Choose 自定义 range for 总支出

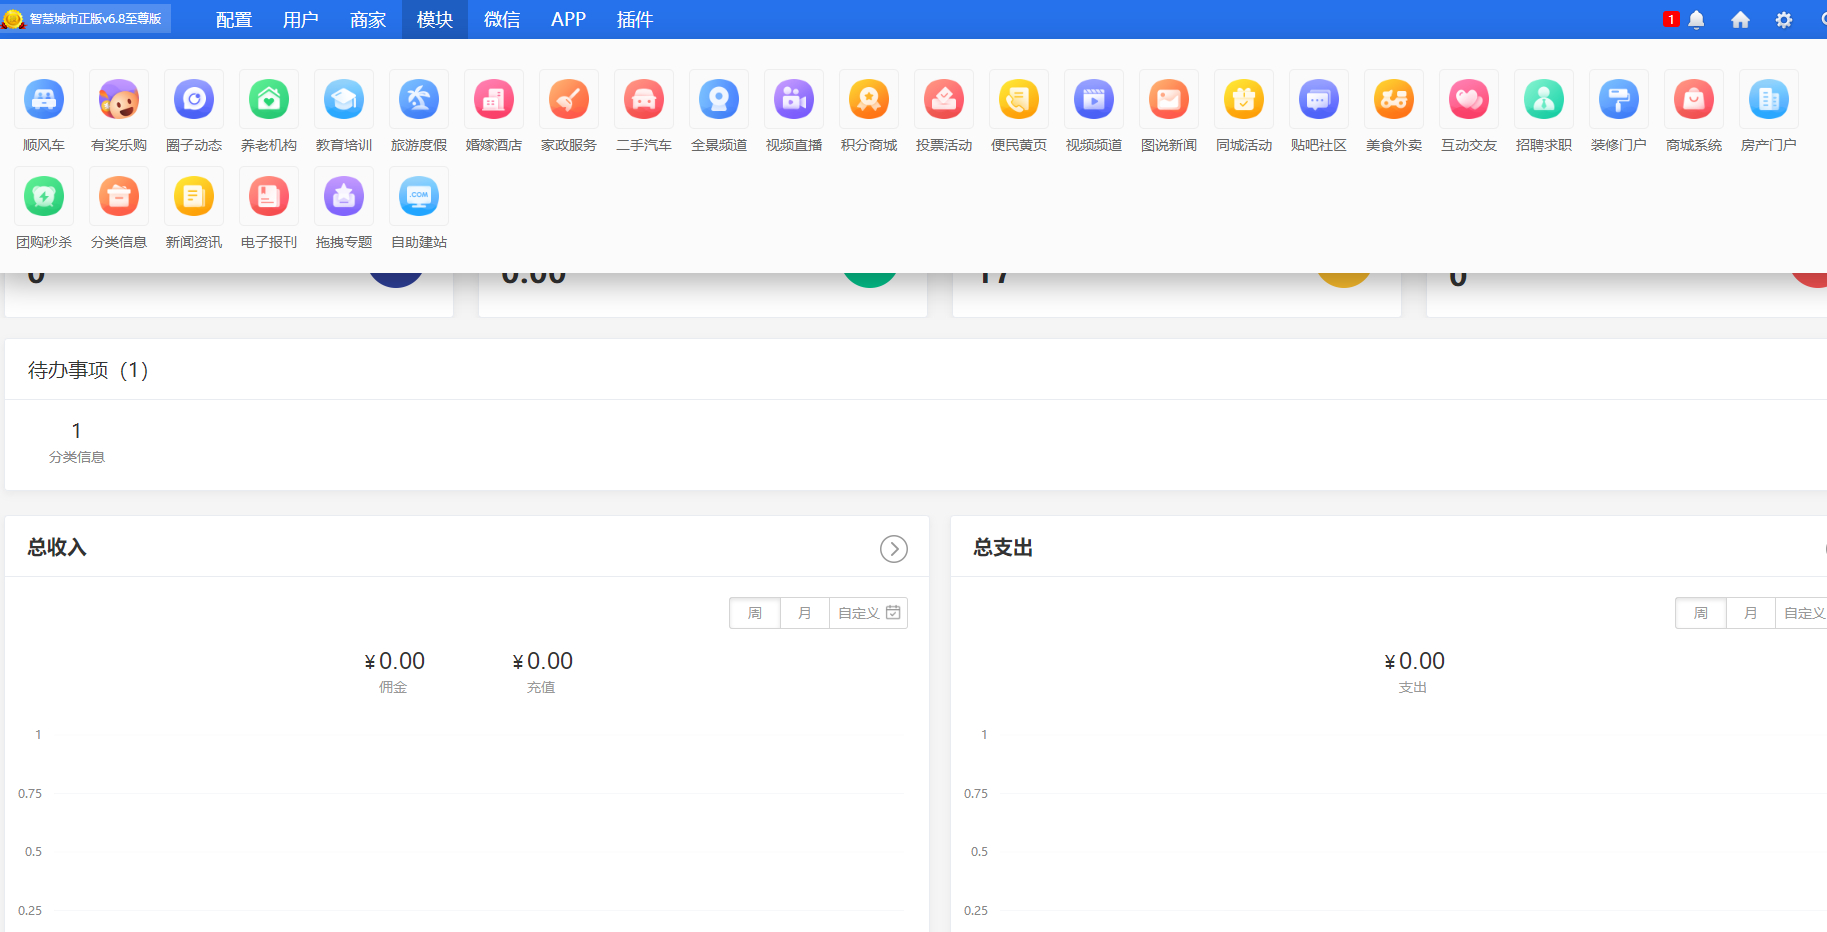tap(1803, 613)
